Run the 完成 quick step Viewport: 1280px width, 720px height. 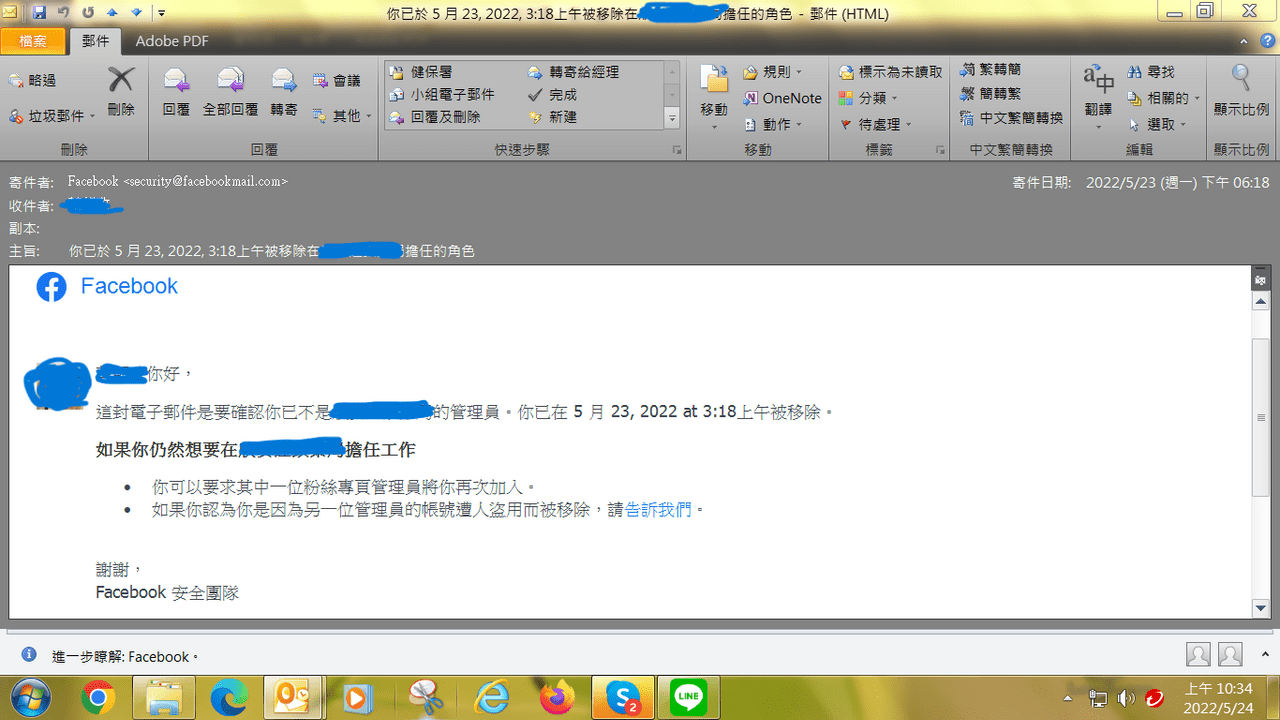[553, 94]
